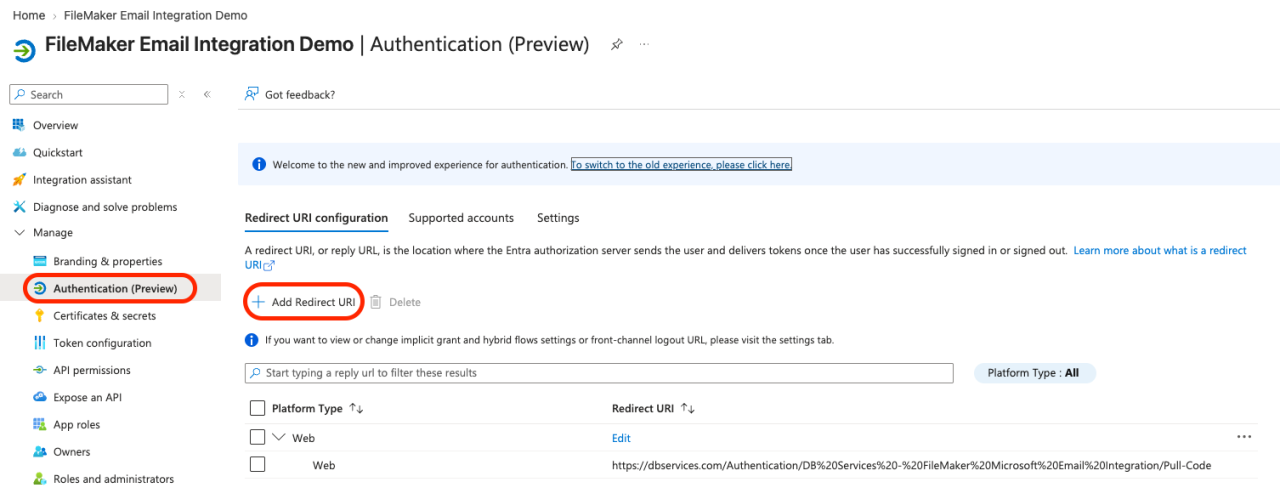Click in the sidebar Search field

[x=89, y=94]
